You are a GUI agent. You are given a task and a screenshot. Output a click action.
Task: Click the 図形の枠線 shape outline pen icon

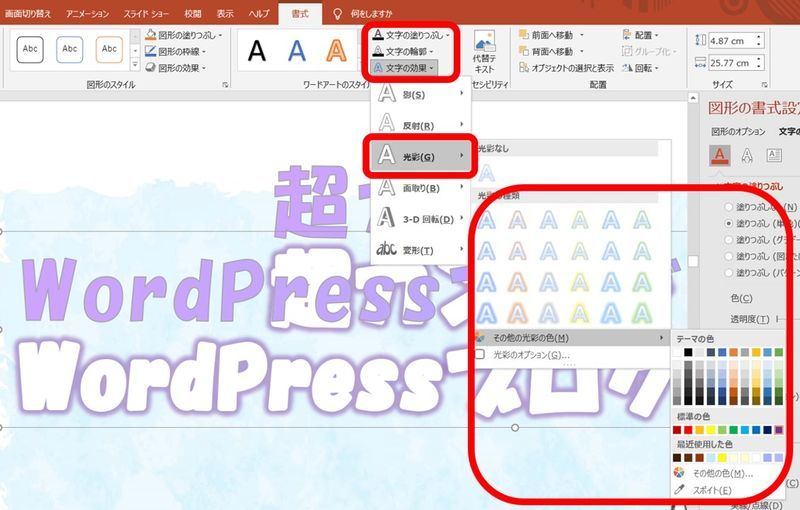[x=151, y=51]
